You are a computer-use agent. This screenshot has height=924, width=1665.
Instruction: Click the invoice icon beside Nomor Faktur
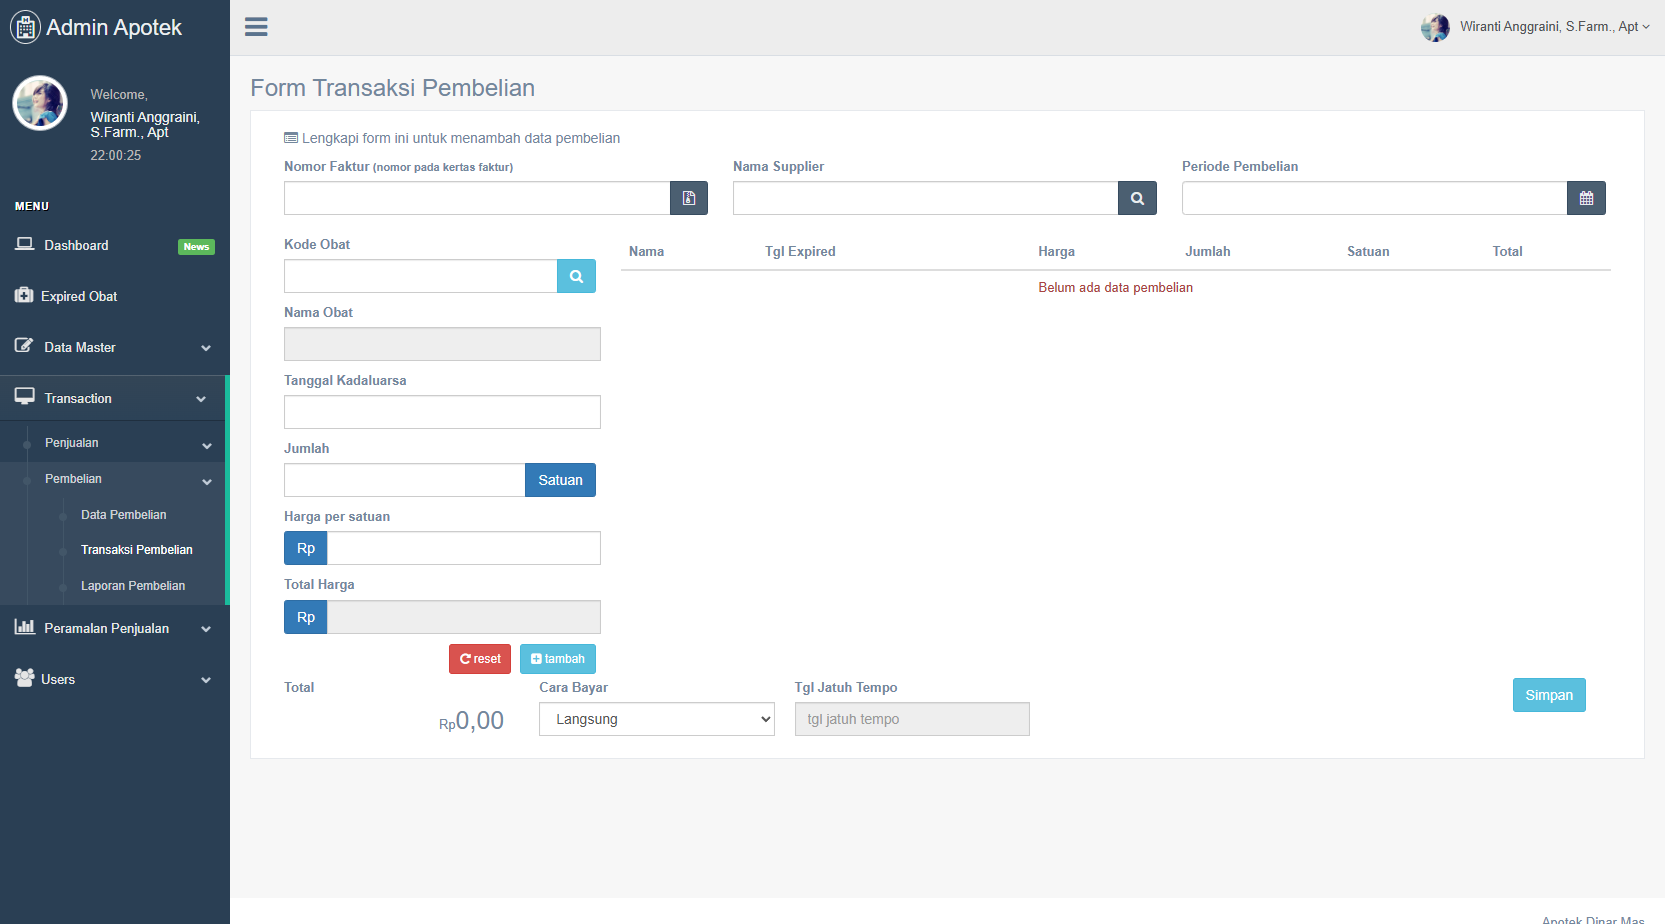(x=689, y=198)
